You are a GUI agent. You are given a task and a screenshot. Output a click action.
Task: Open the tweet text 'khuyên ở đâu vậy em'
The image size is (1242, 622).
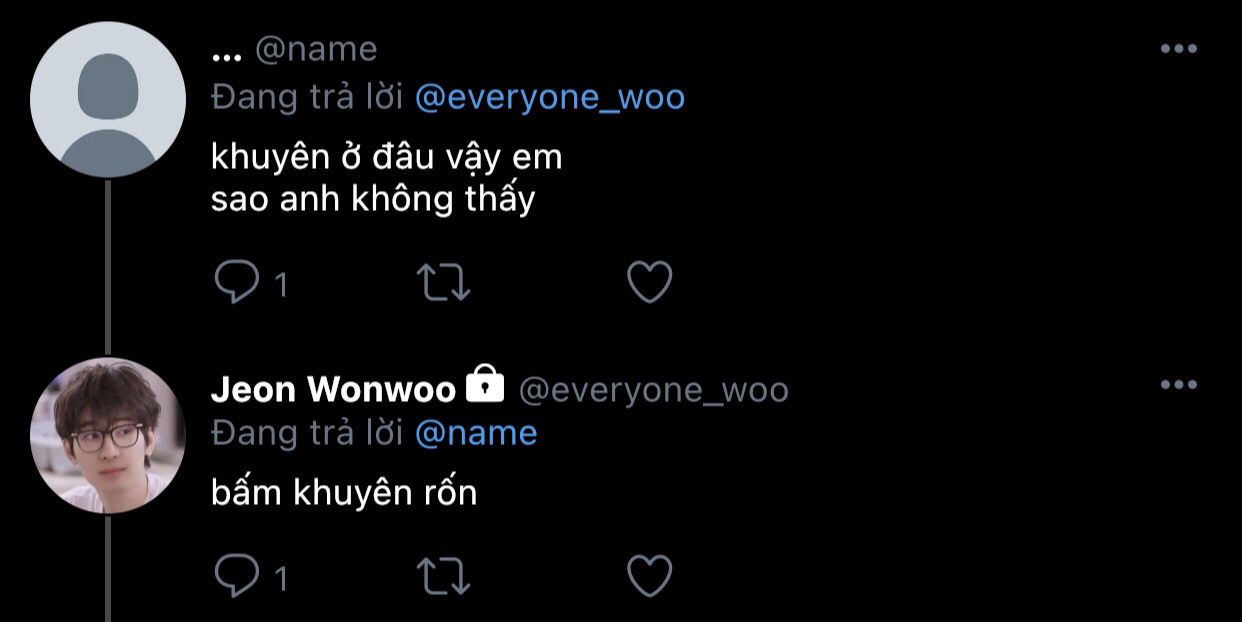click(x=387, y=158)
